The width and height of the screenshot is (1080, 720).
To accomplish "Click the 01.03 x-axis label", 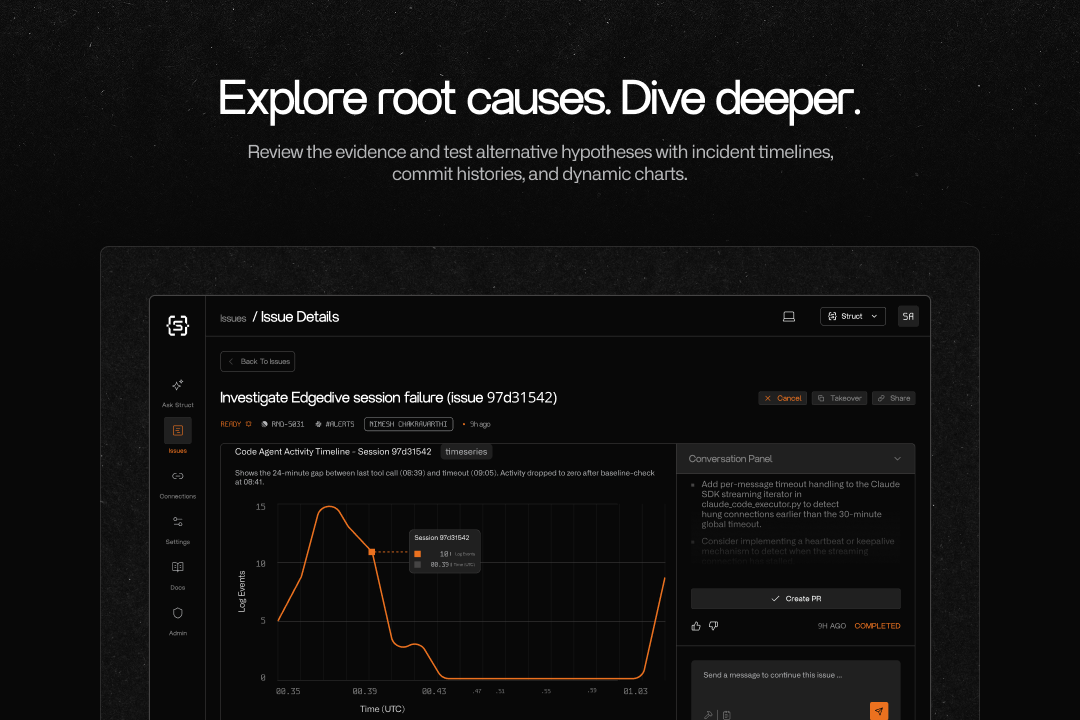I will (635, 691).
